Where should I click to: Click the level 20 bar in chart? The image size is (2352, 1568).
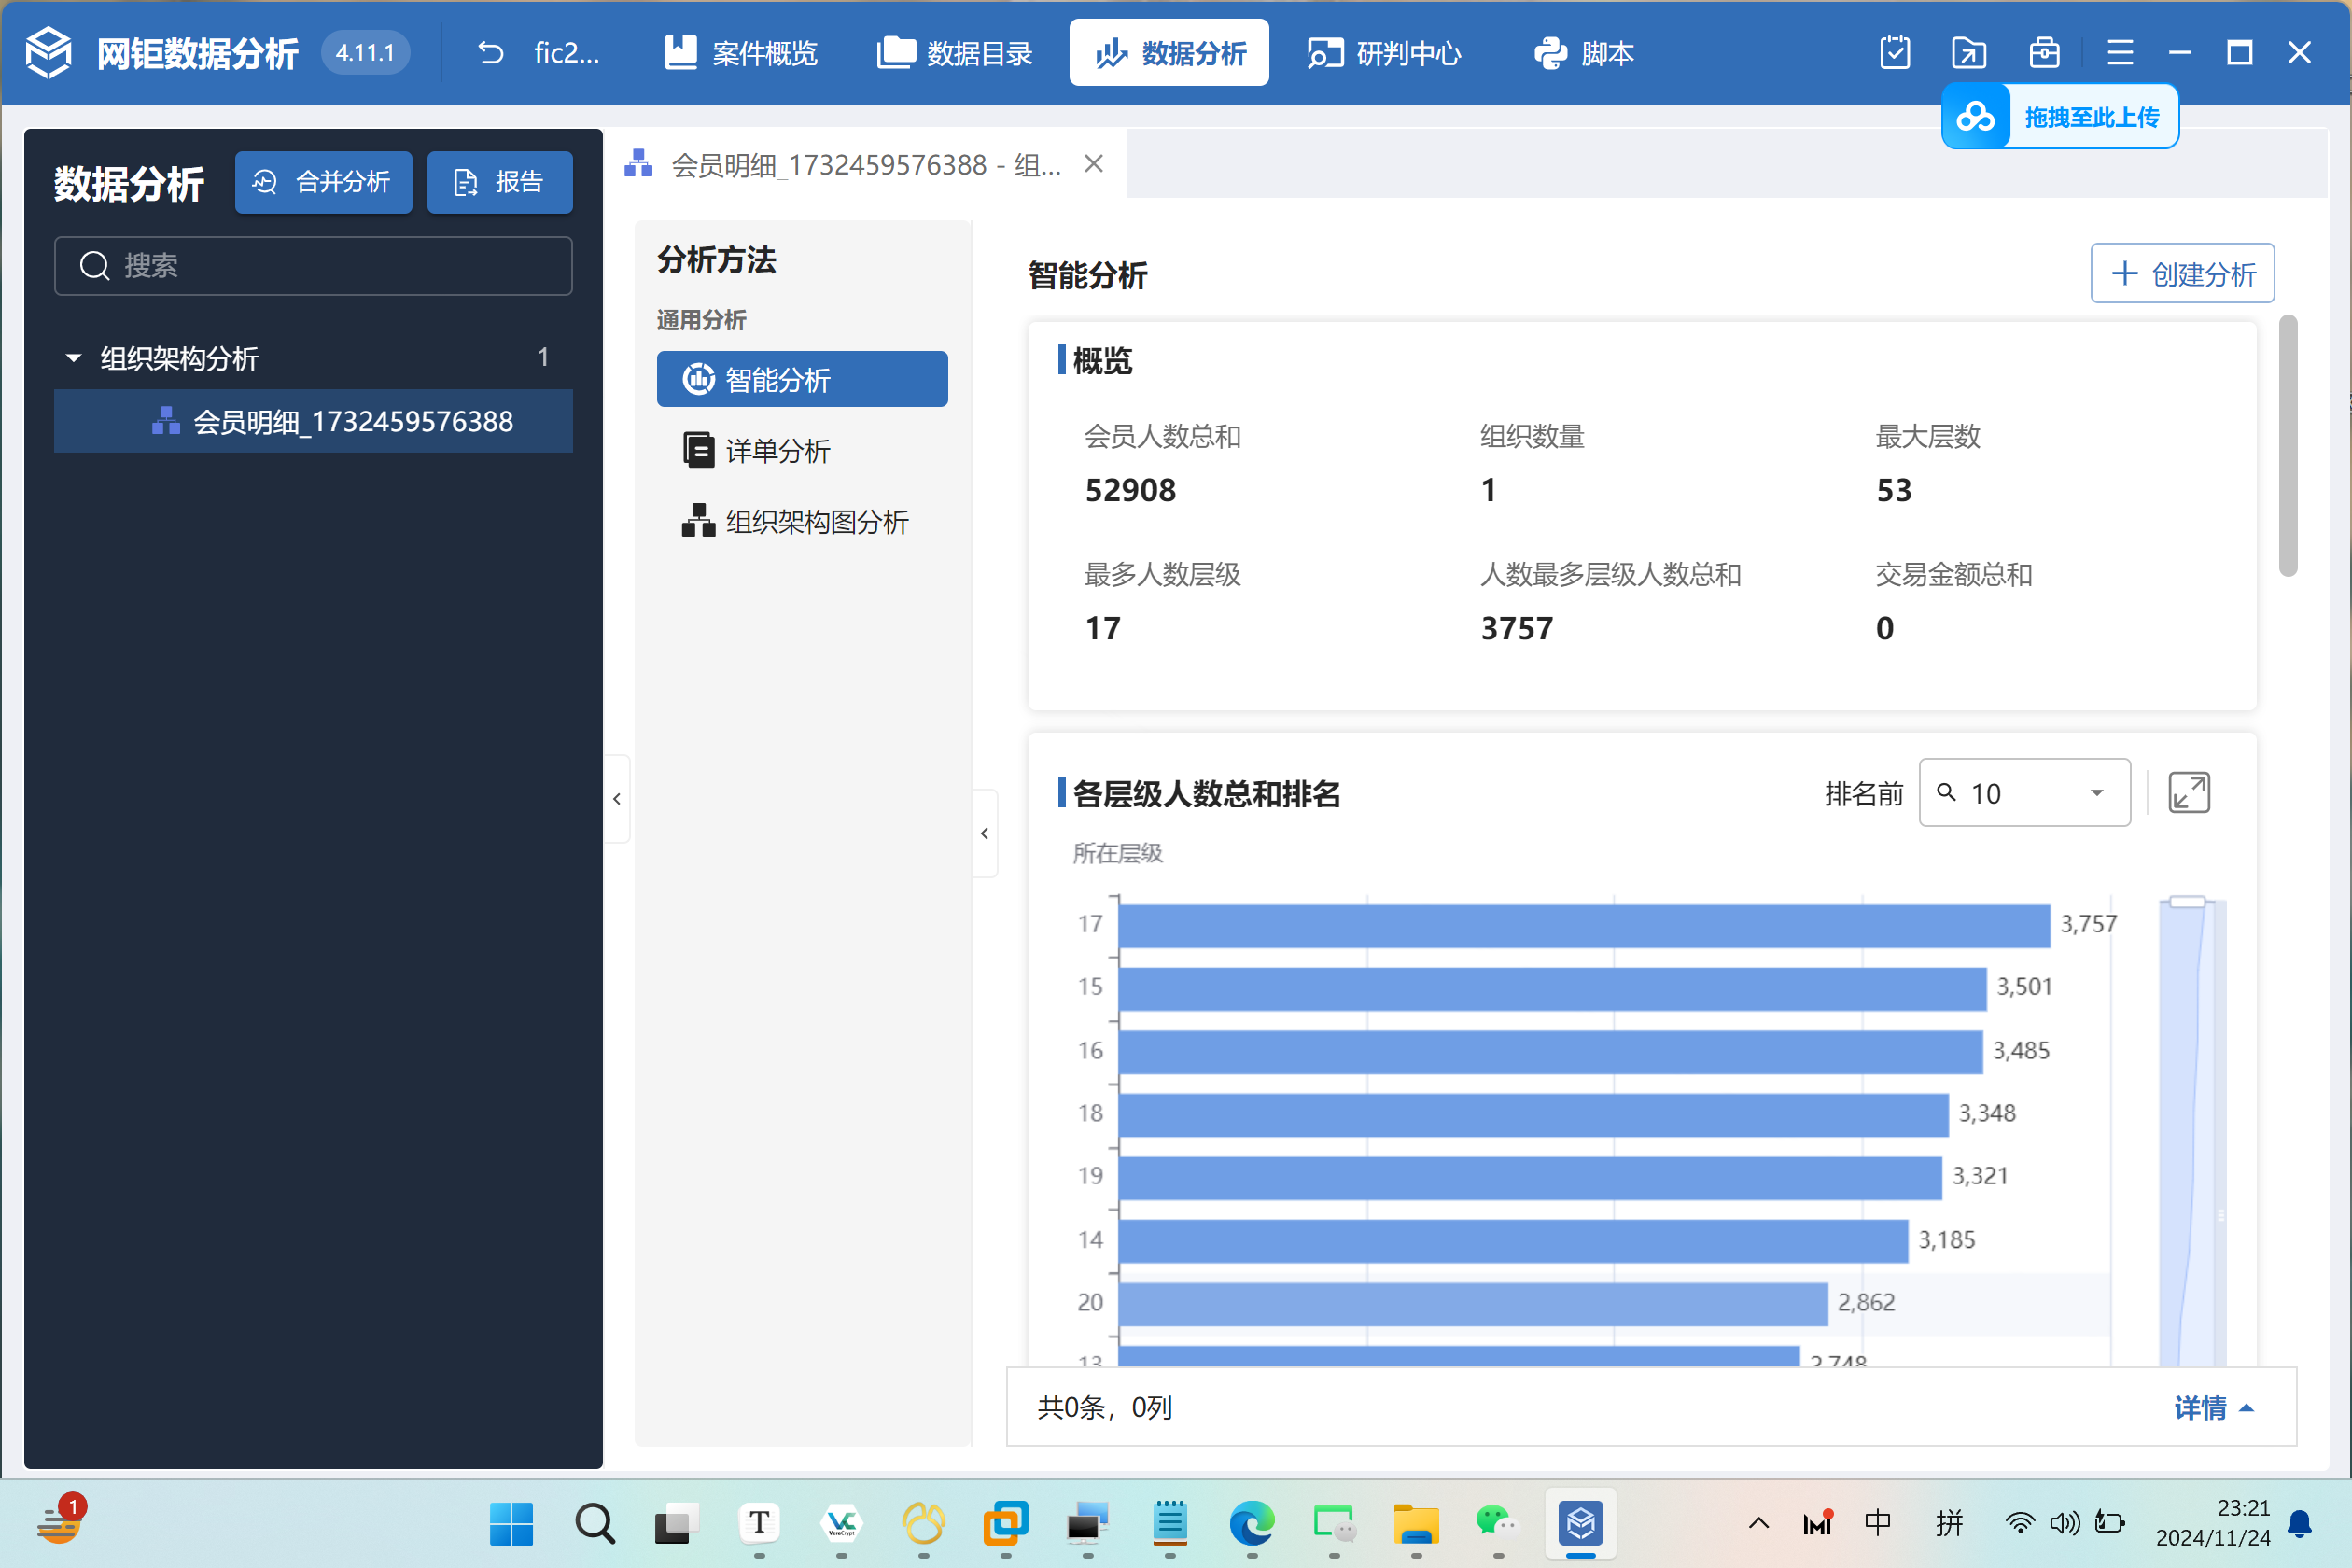click(x=1473, y=1304)
